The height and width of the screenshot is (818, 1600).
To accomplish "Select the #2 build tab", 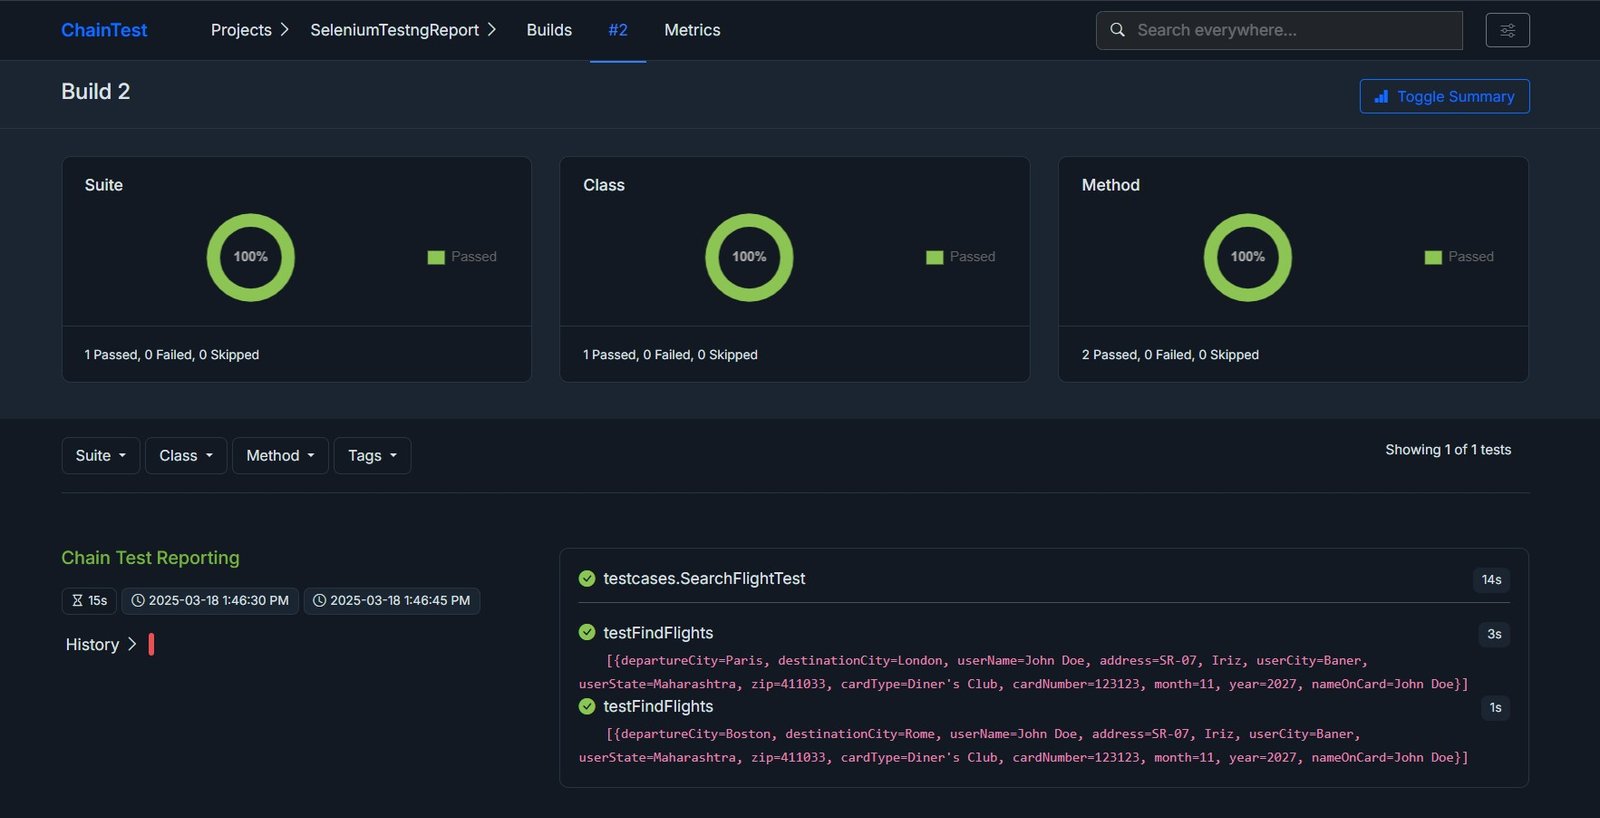I will (618, 30).
